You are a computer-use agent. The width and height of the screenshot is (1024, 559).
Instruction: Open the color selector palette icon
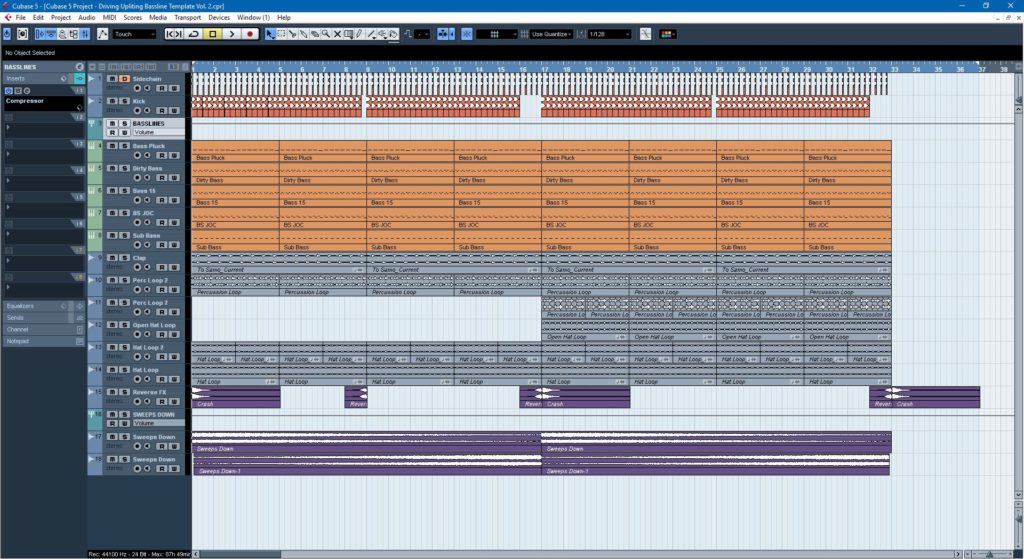667,34
